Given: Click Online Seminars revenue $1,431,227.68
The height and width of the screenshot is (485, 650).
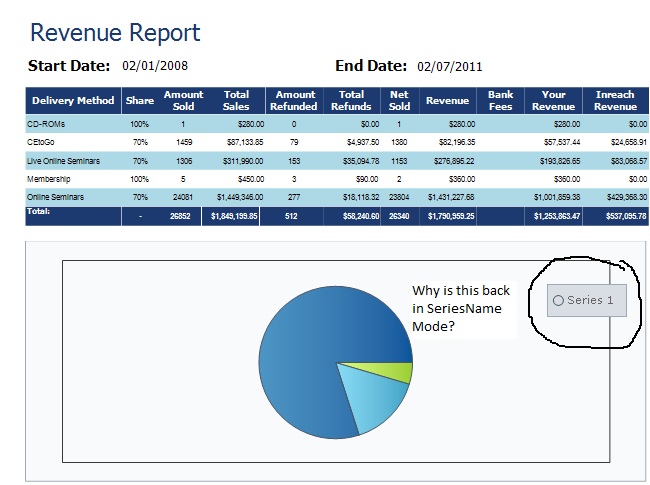Looking at the screenshot, I should 451,197.
